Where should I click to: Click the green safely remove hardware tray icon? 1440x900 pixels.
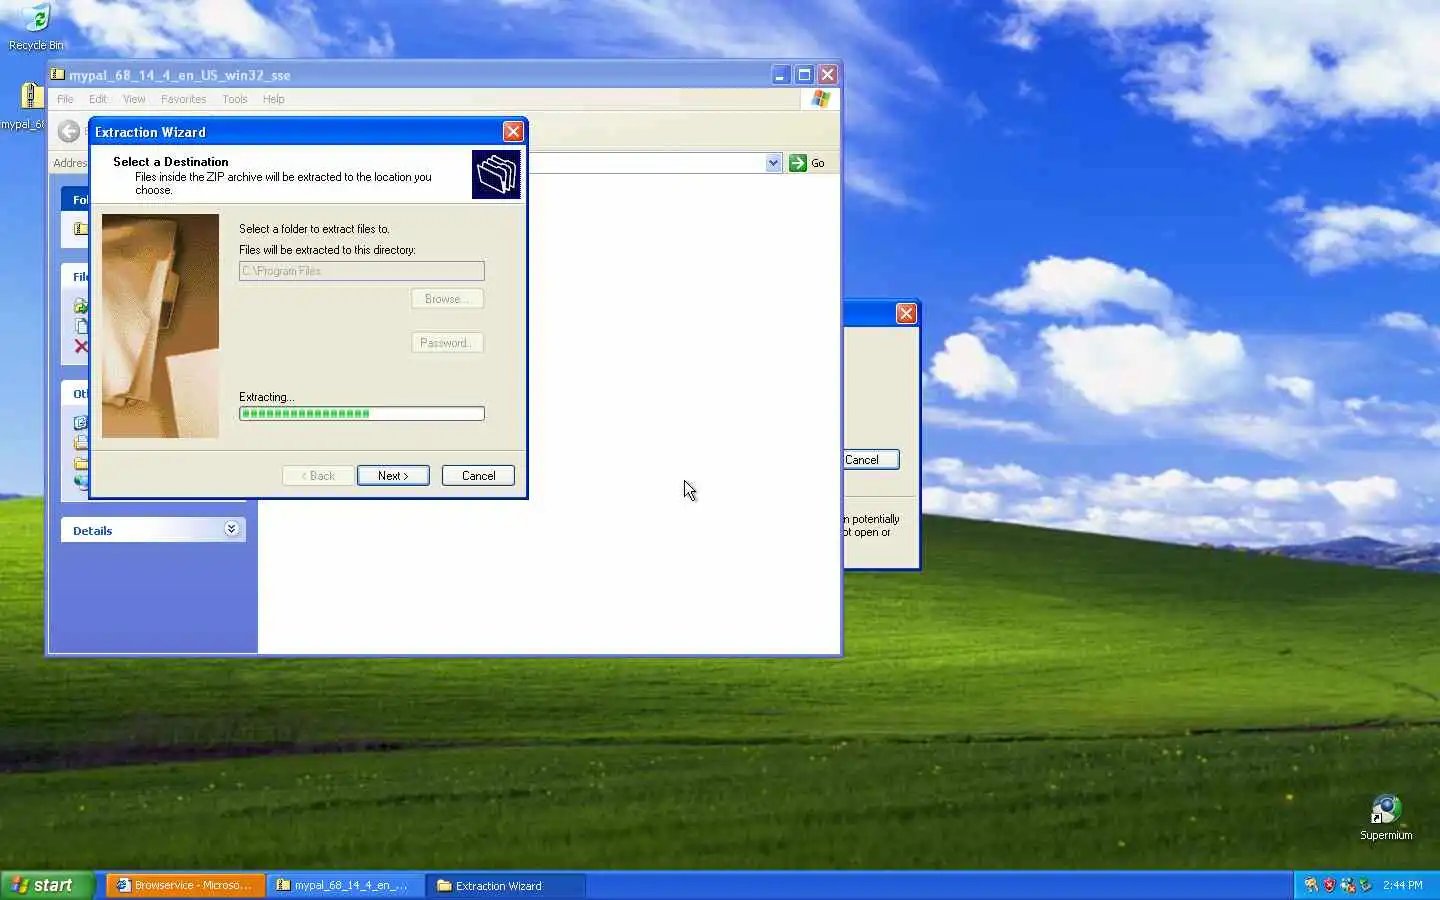tap(1365, 885)
